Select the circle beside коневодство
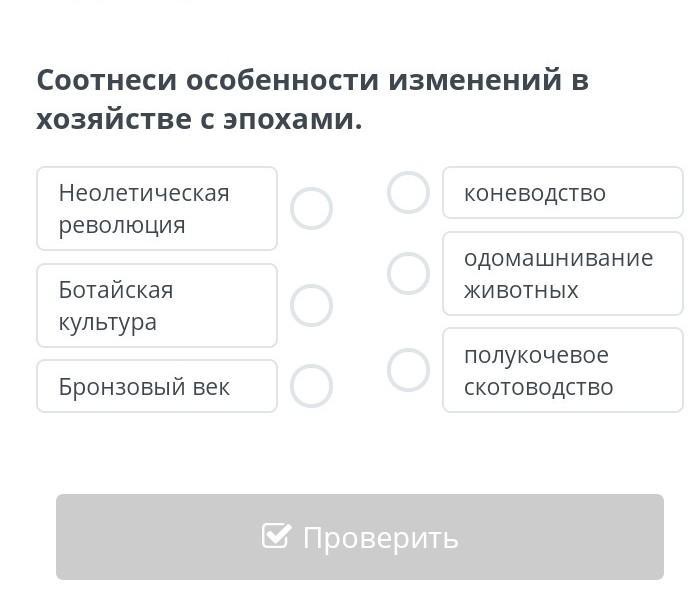This screenshot has height=603, width=689. click(408, 193)
